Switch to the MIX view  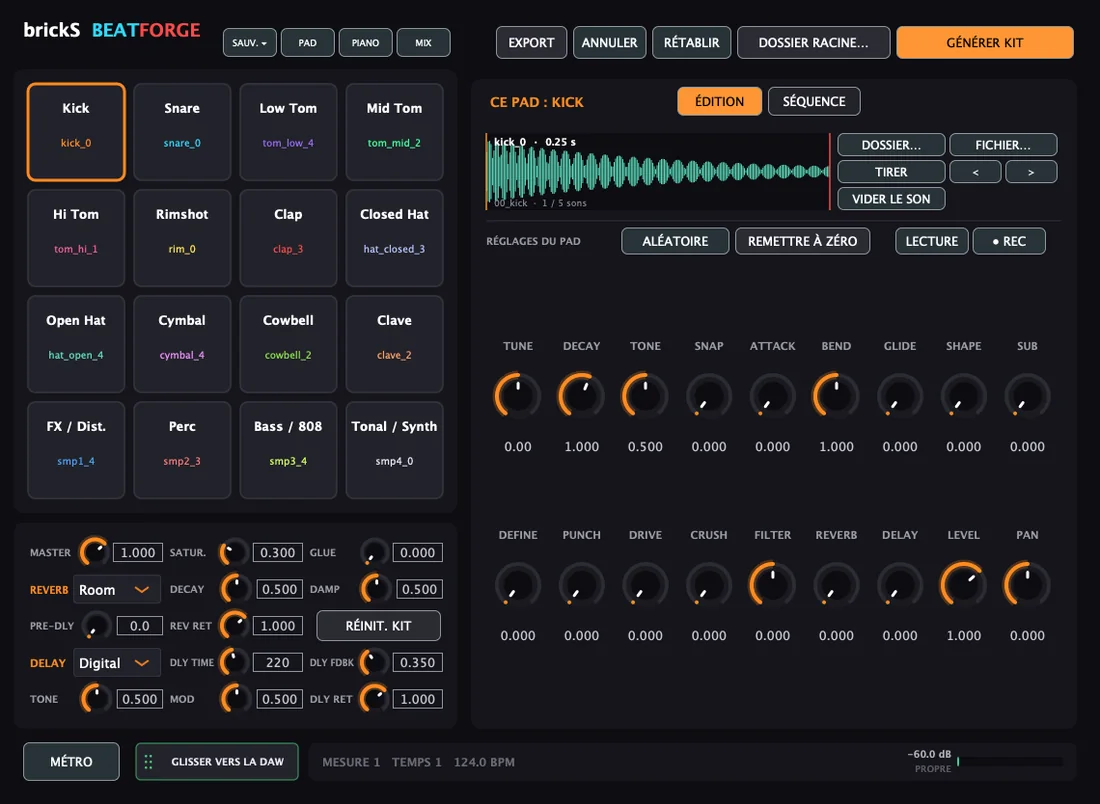pos(423,43)
